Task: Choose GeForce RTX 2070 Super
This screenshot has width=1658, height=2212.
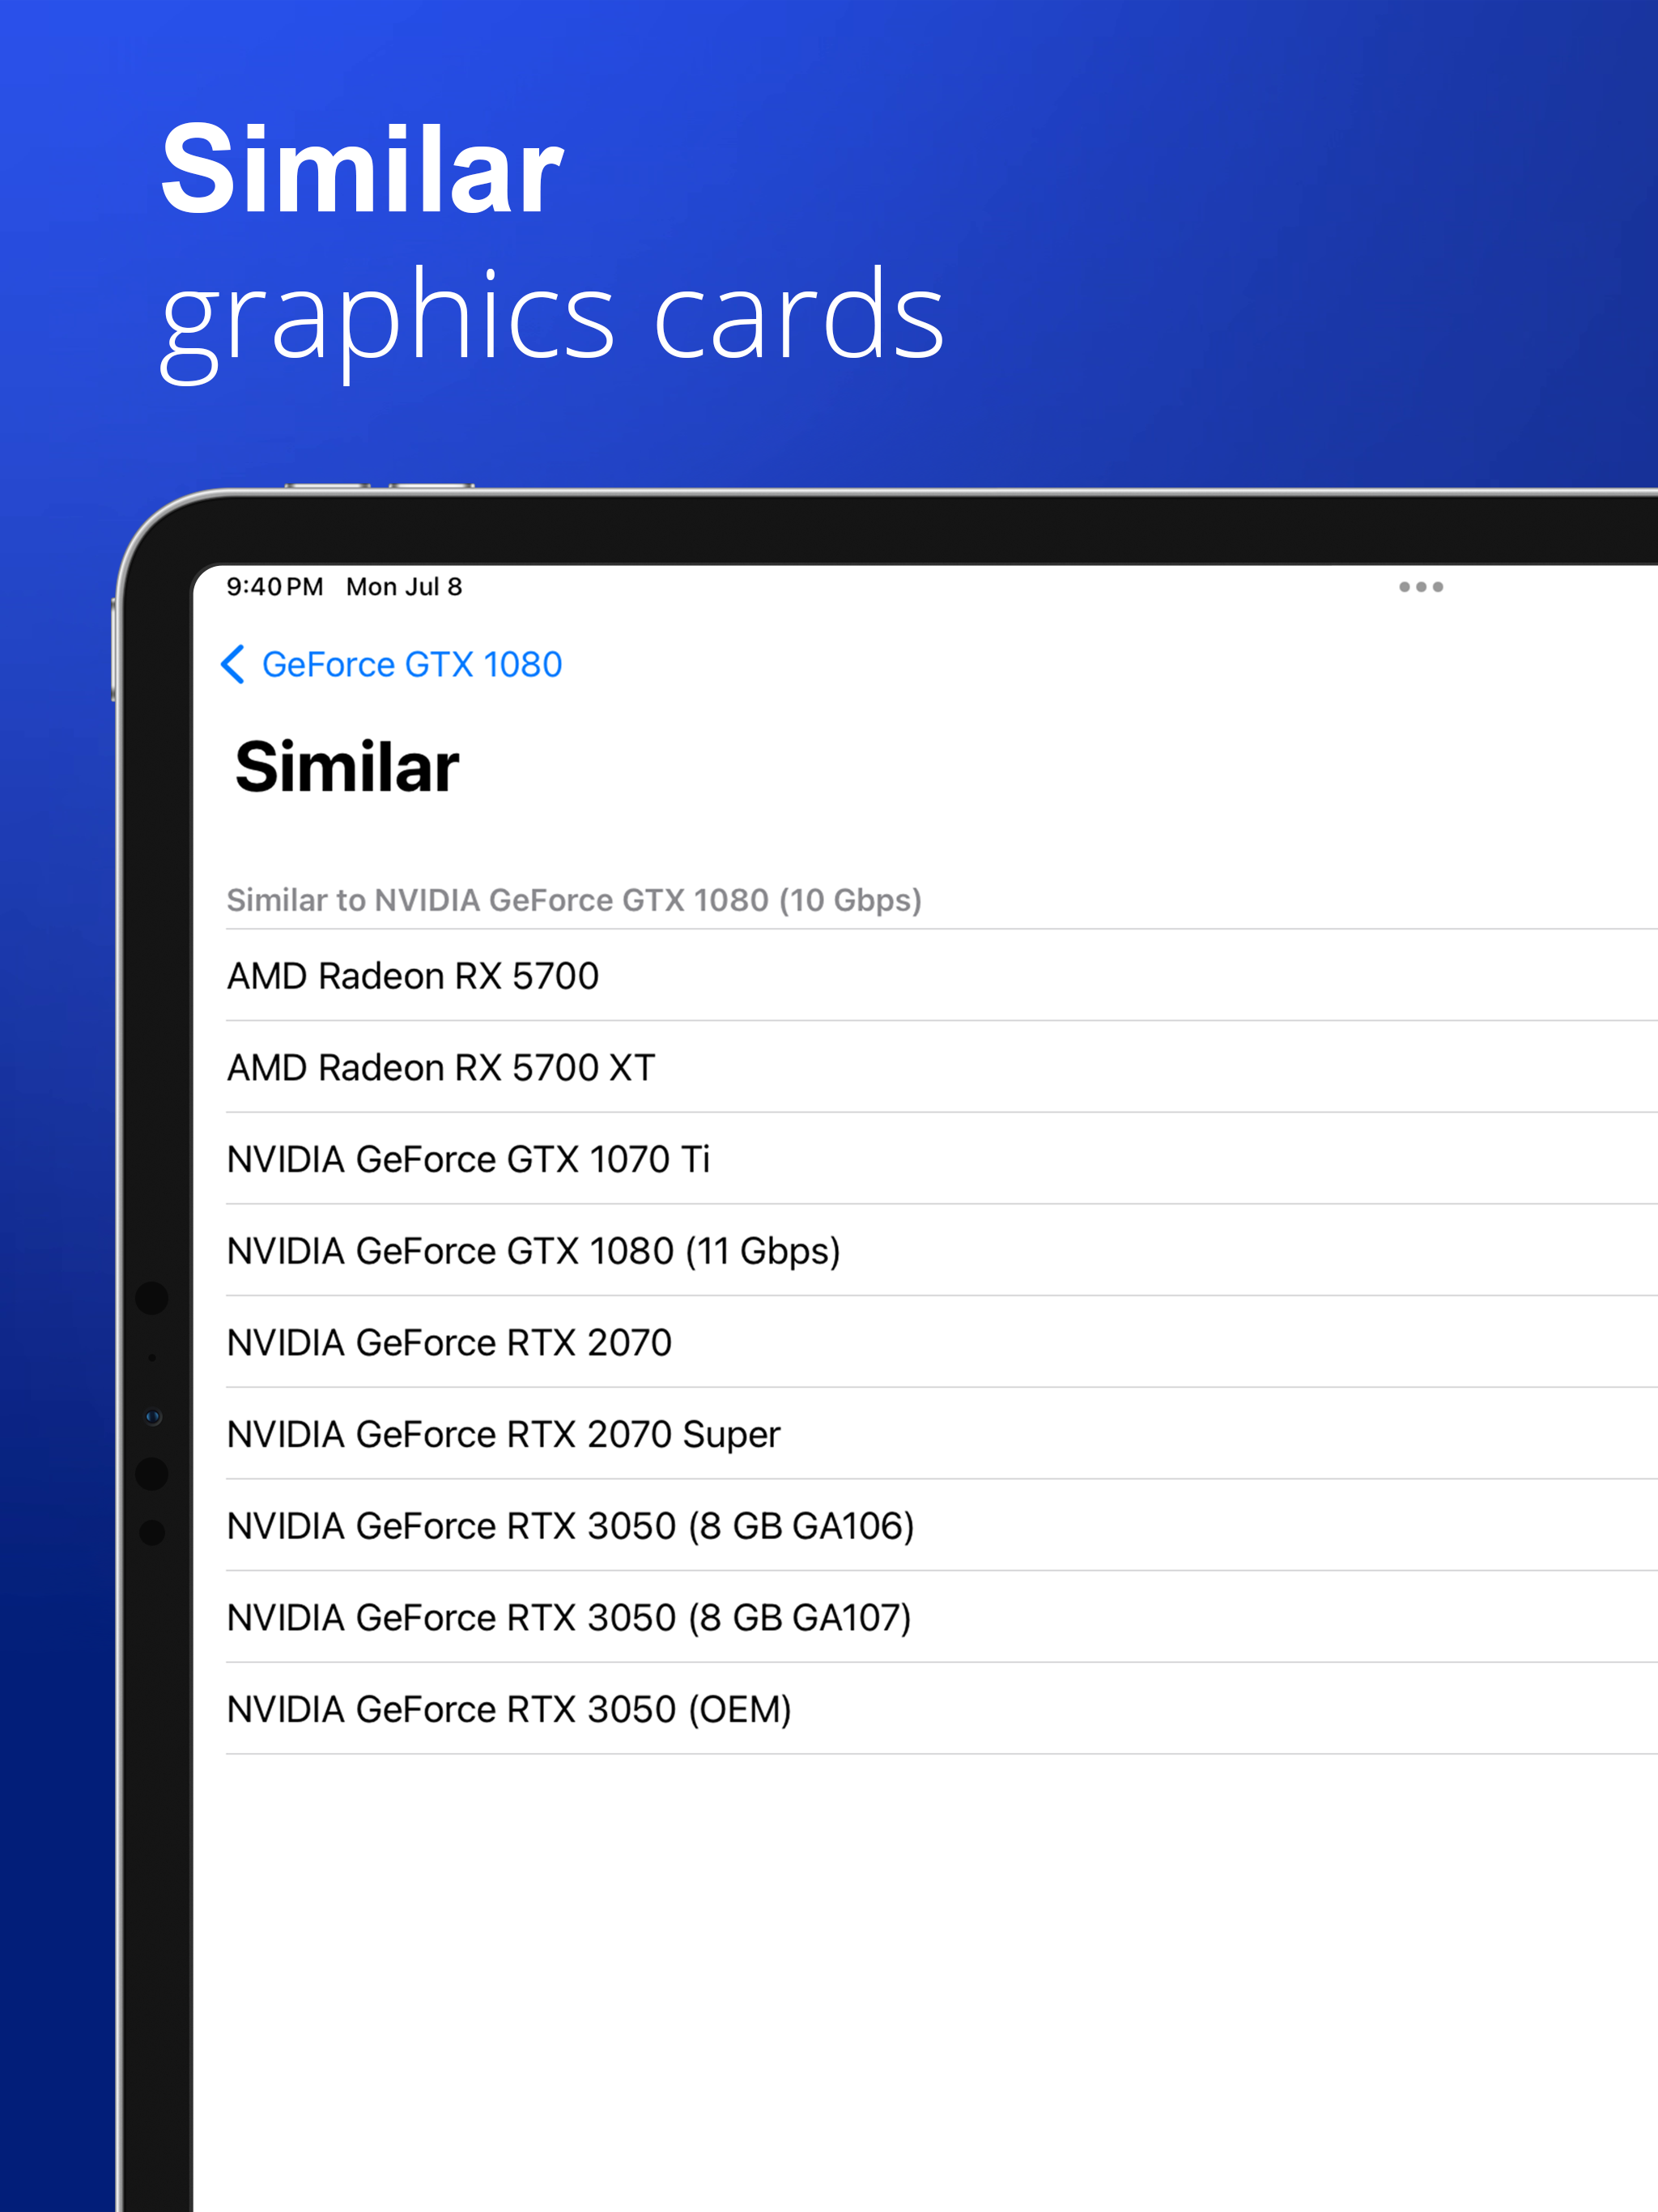Action: 503,1434
